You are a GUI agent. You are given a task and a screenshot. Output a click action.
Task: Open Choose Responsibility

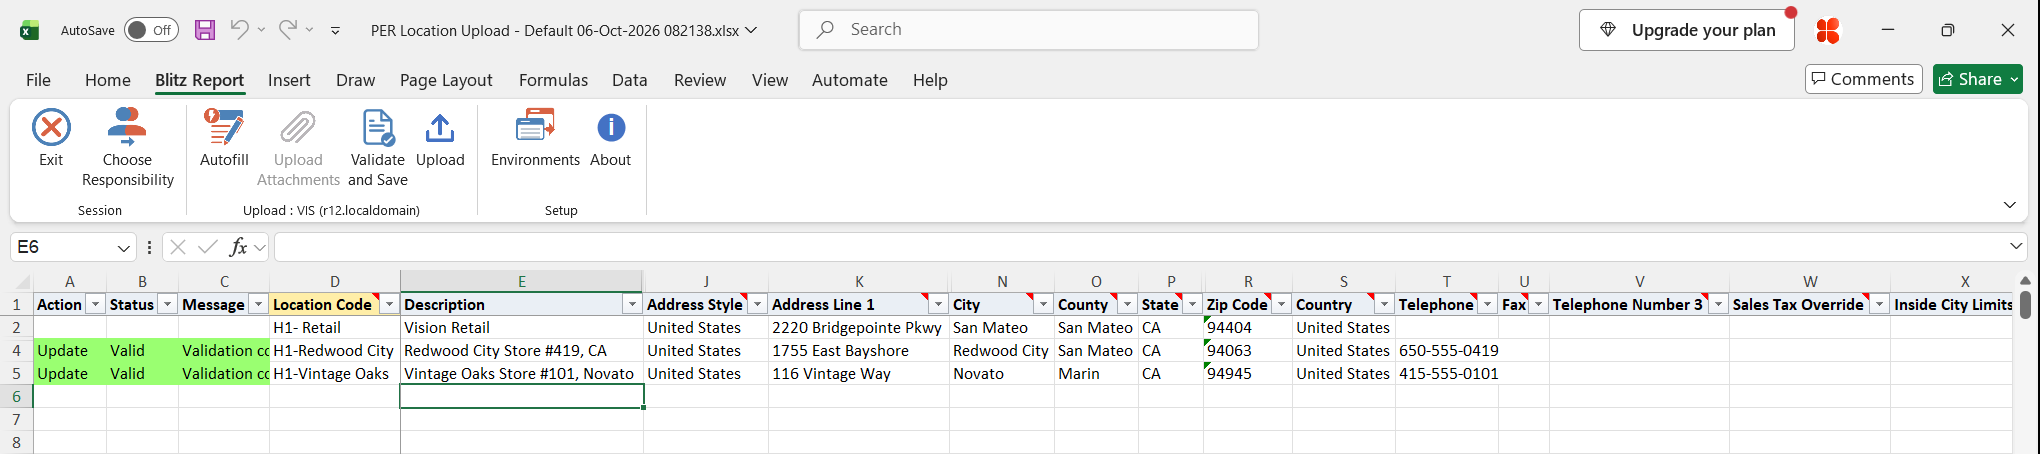[127, 148]
